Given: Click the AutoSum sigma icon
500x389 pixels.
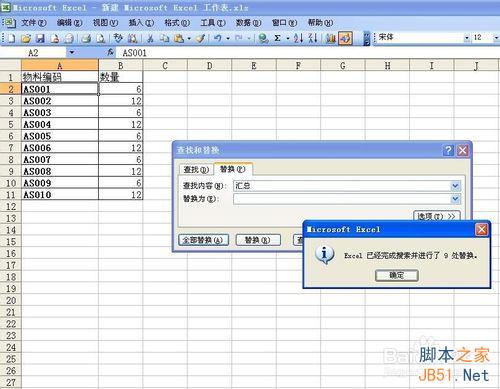Looking at the screenshot, I should pos(277,38).
